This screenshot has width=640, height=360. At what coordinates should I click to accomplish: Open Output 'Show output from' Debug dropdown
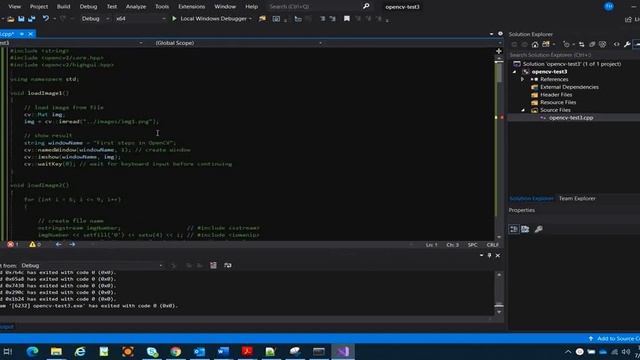coord(91,266)
